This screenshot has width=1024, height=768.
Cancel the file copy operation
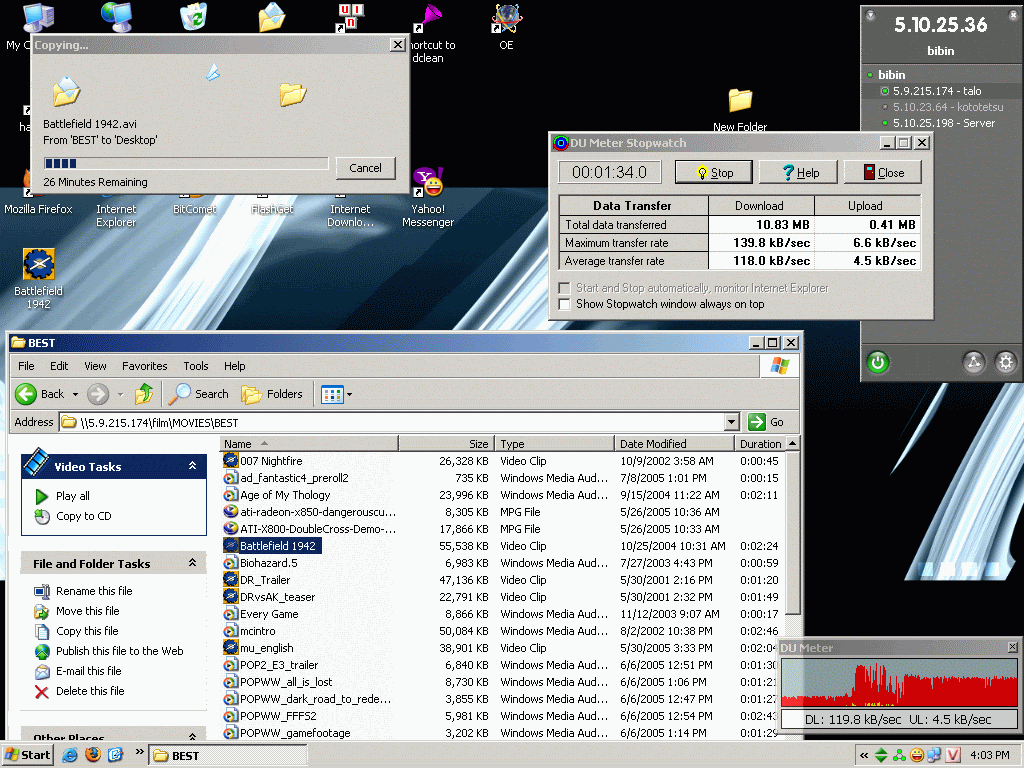tap(365, 168)
